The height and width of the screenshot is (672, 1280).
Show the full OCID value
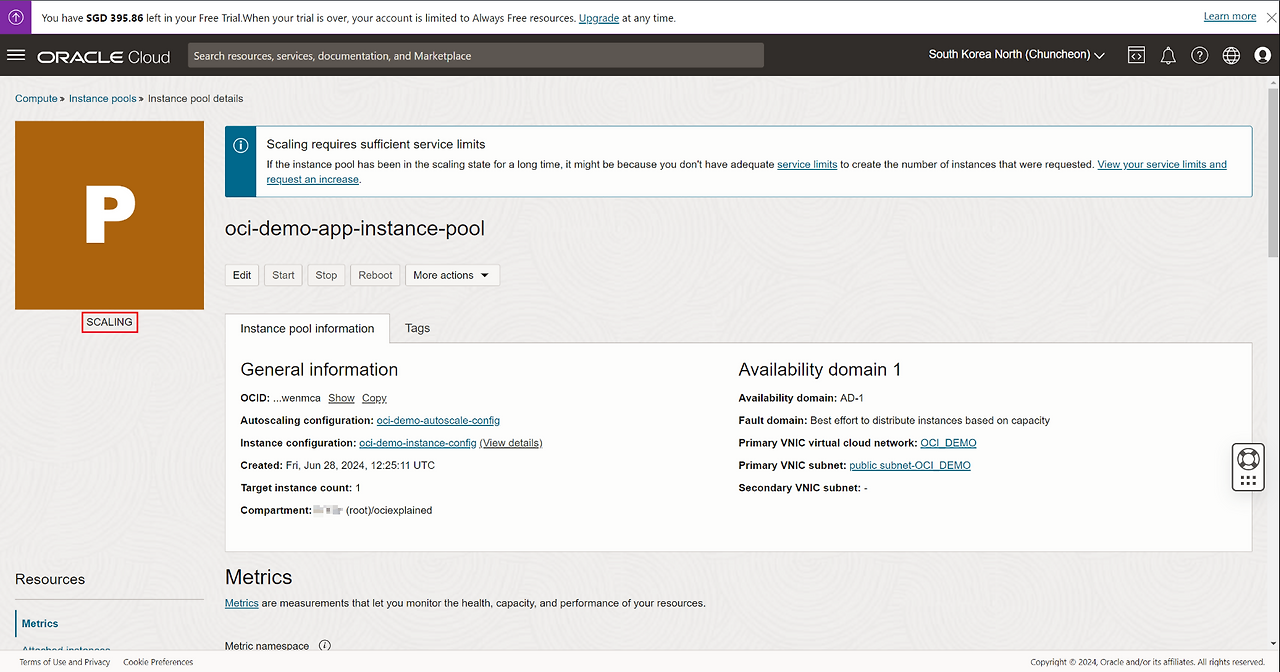(x=341, y=398)
